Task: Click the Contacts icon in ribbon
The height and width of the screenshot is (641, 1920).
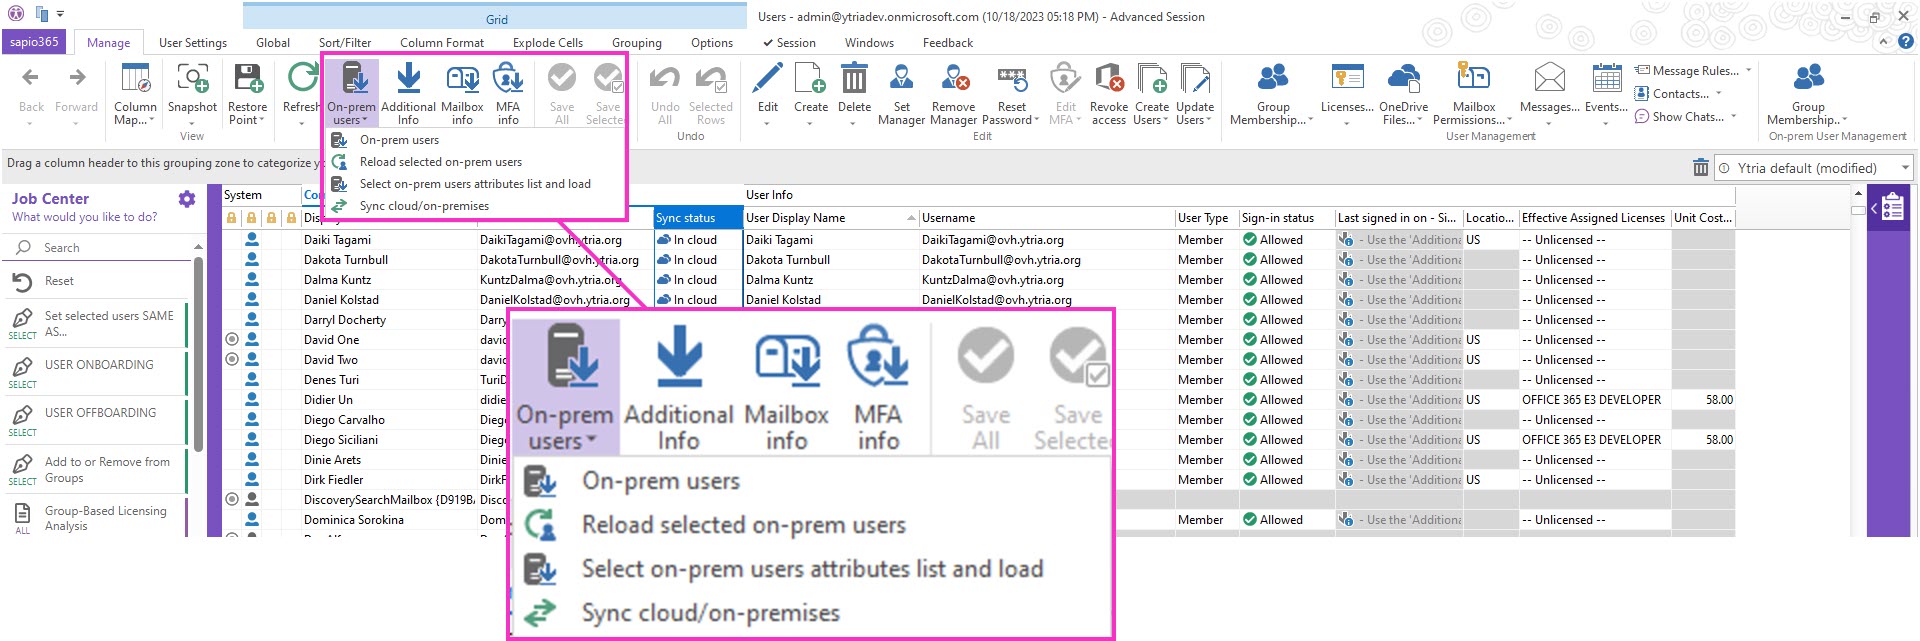Action: tap(1642, 94)
